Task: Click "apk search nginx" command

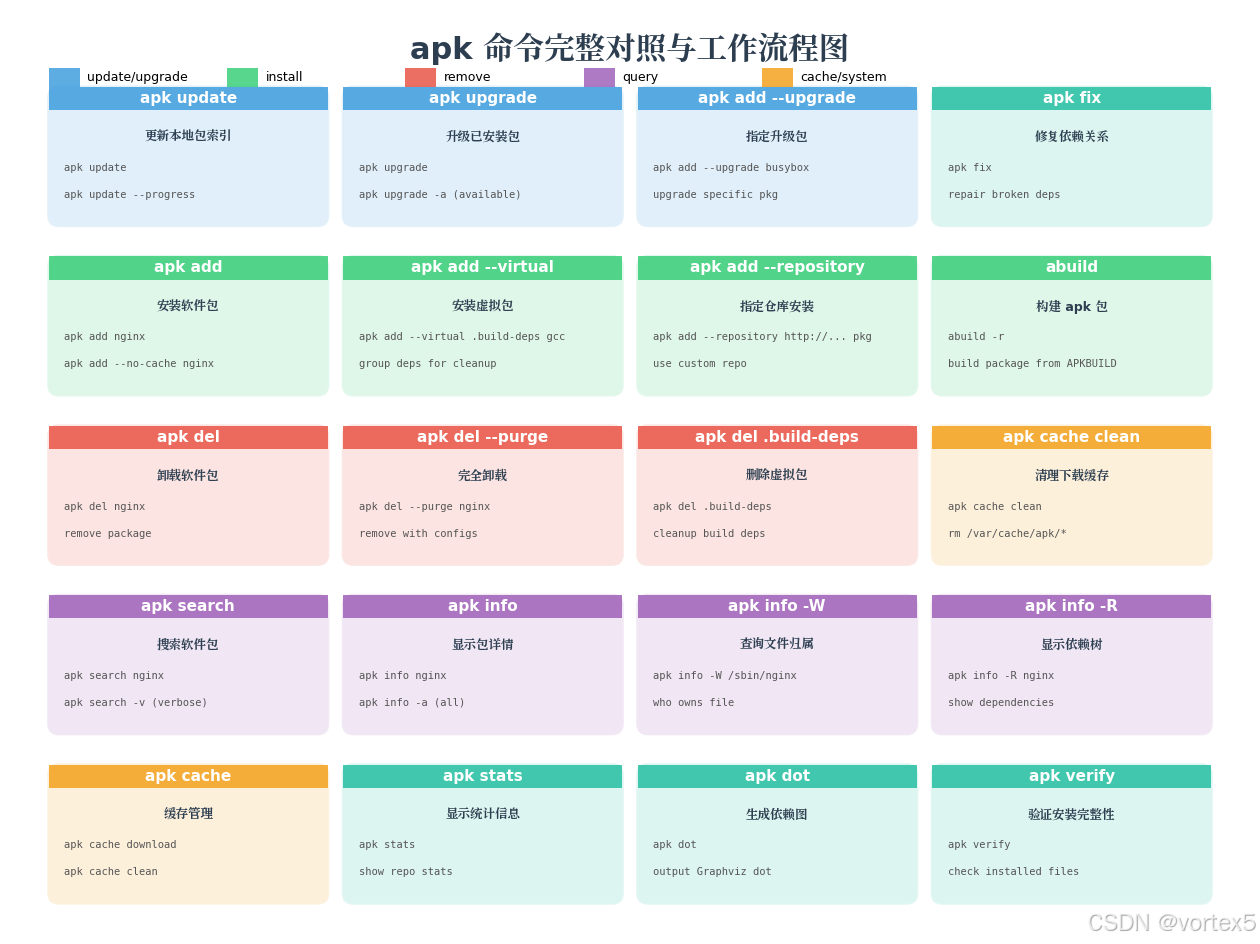Action: (x=114, y=676)
